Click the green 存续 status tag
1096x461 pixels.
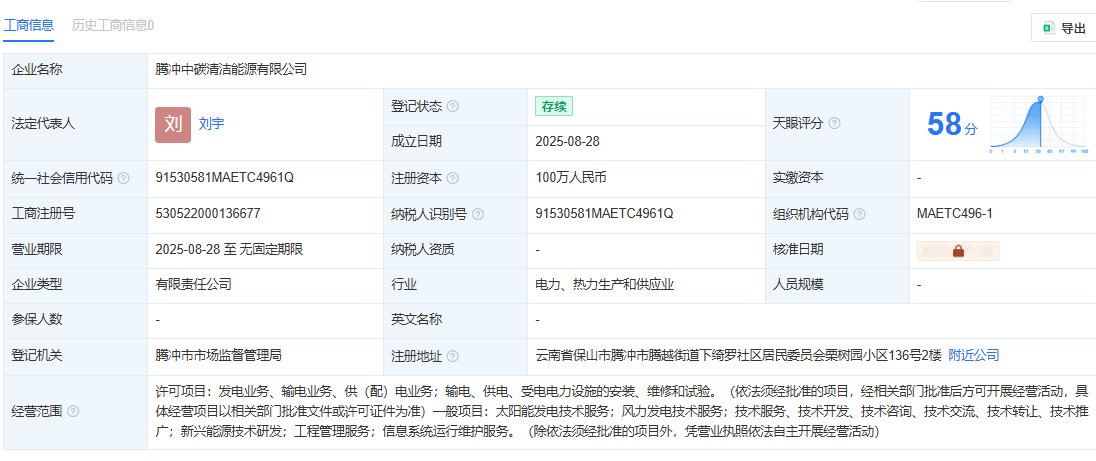point(554,106)
